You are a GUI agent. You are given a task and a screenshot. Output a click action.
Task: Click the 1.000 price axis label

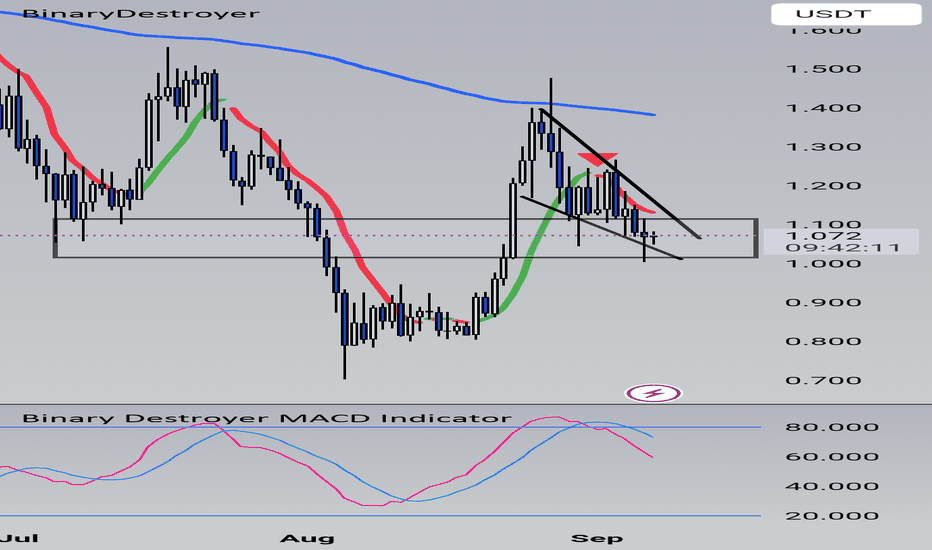[823, 263]
